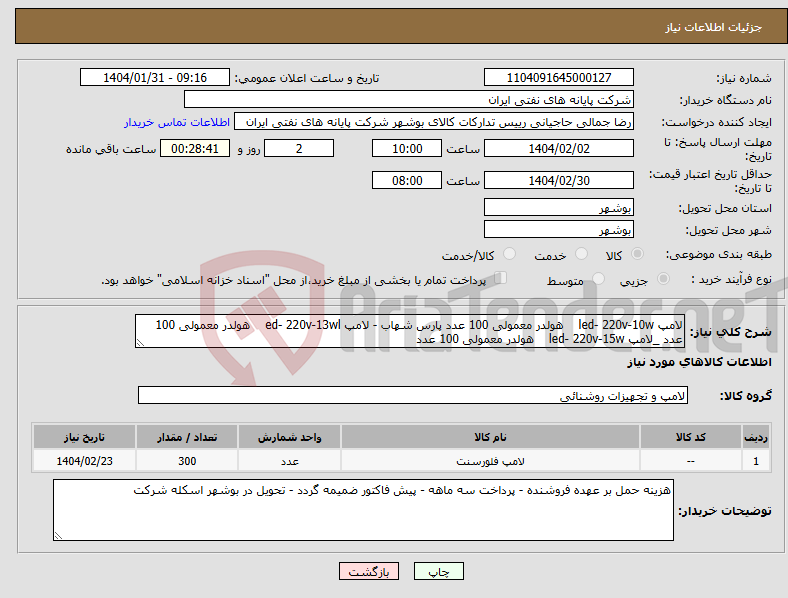The image size is (788, 598).
Task: Open اطلاعات تماس خریدار link
Action: (x=177, y=122)
